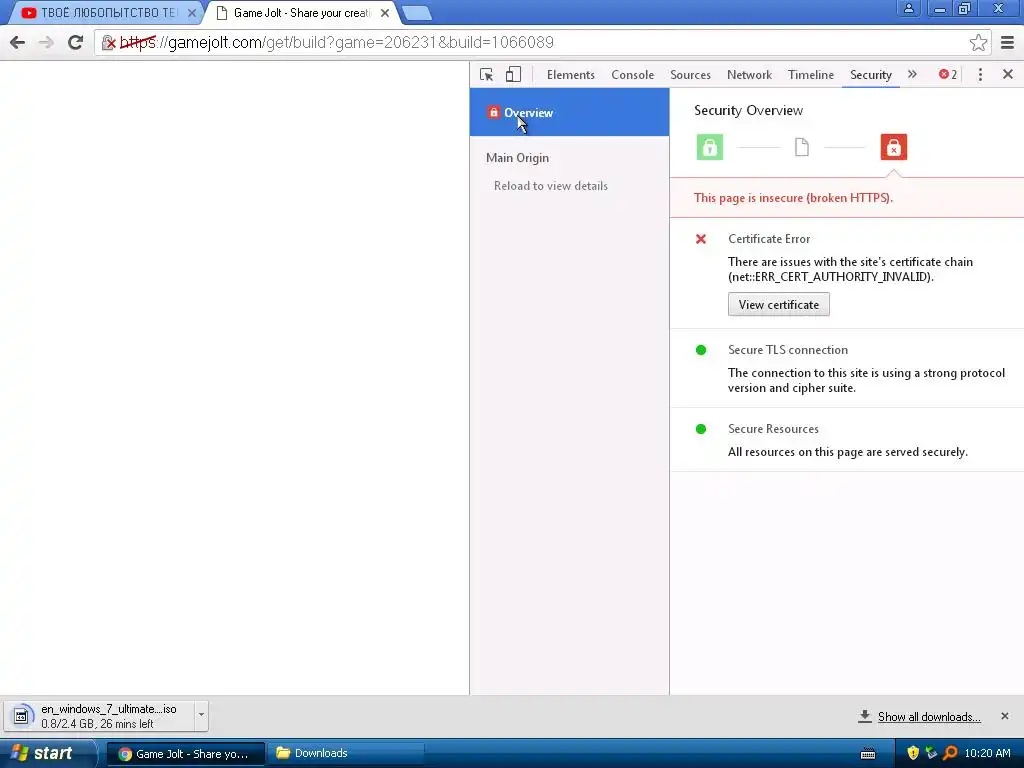Image resolution: width=1024 pixels, height=768 pixels.
Task: Select Overview in the security sidebar
Action: pos(569,112)
